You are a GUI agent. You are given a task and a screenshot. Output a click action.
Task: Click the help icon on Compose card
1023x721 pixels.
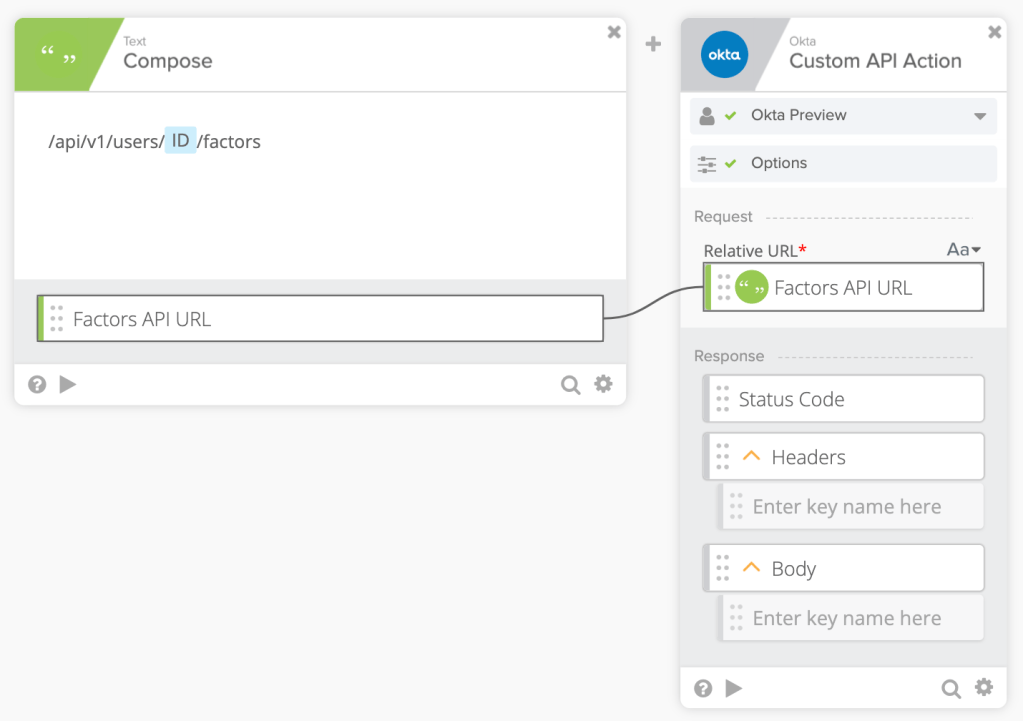[x=37, y=384]
